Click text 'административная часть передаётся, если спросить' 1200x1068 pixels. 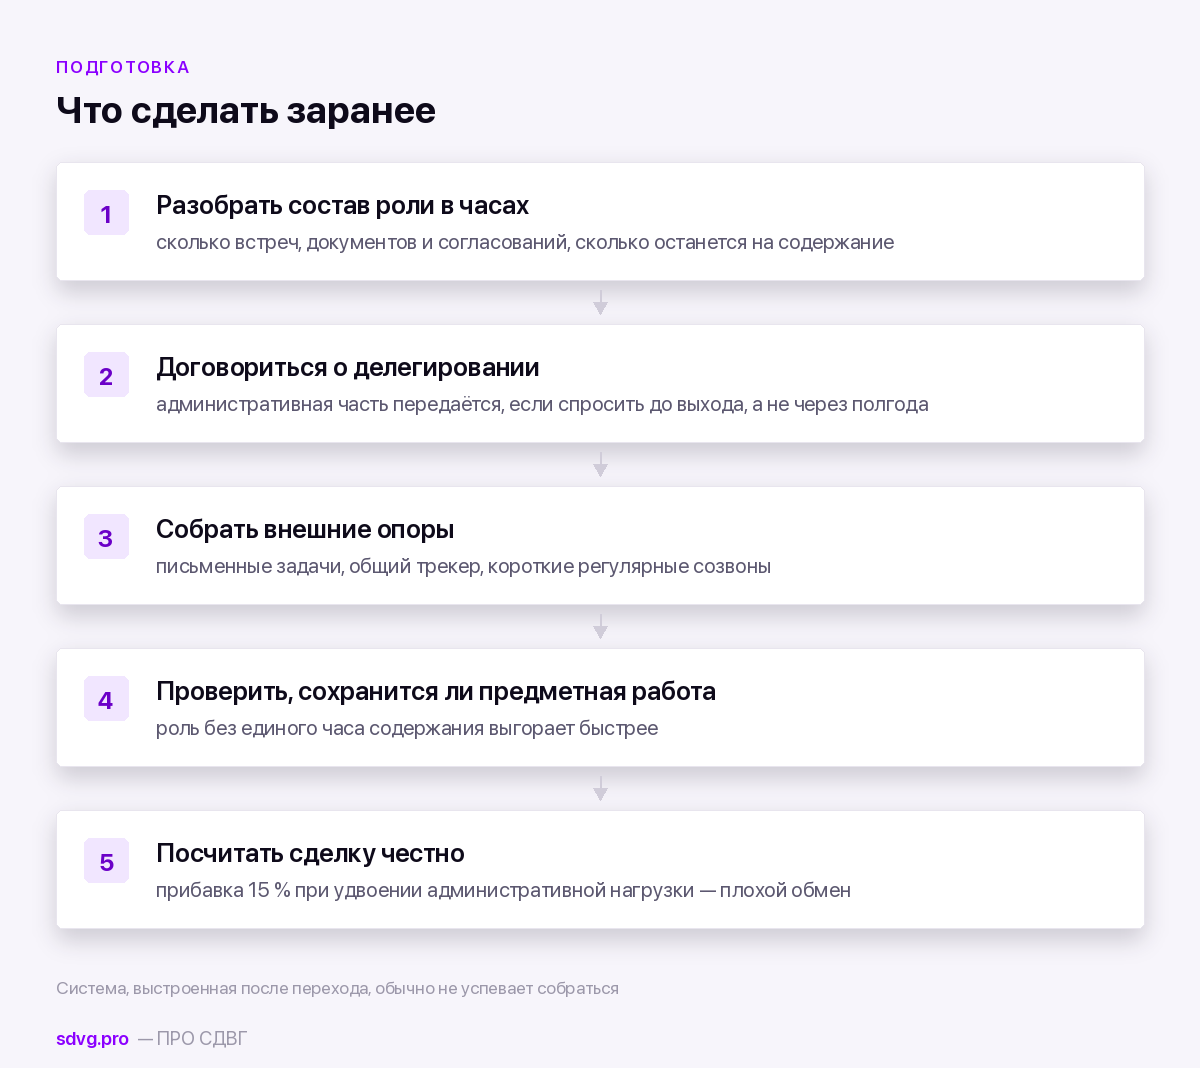398,404
